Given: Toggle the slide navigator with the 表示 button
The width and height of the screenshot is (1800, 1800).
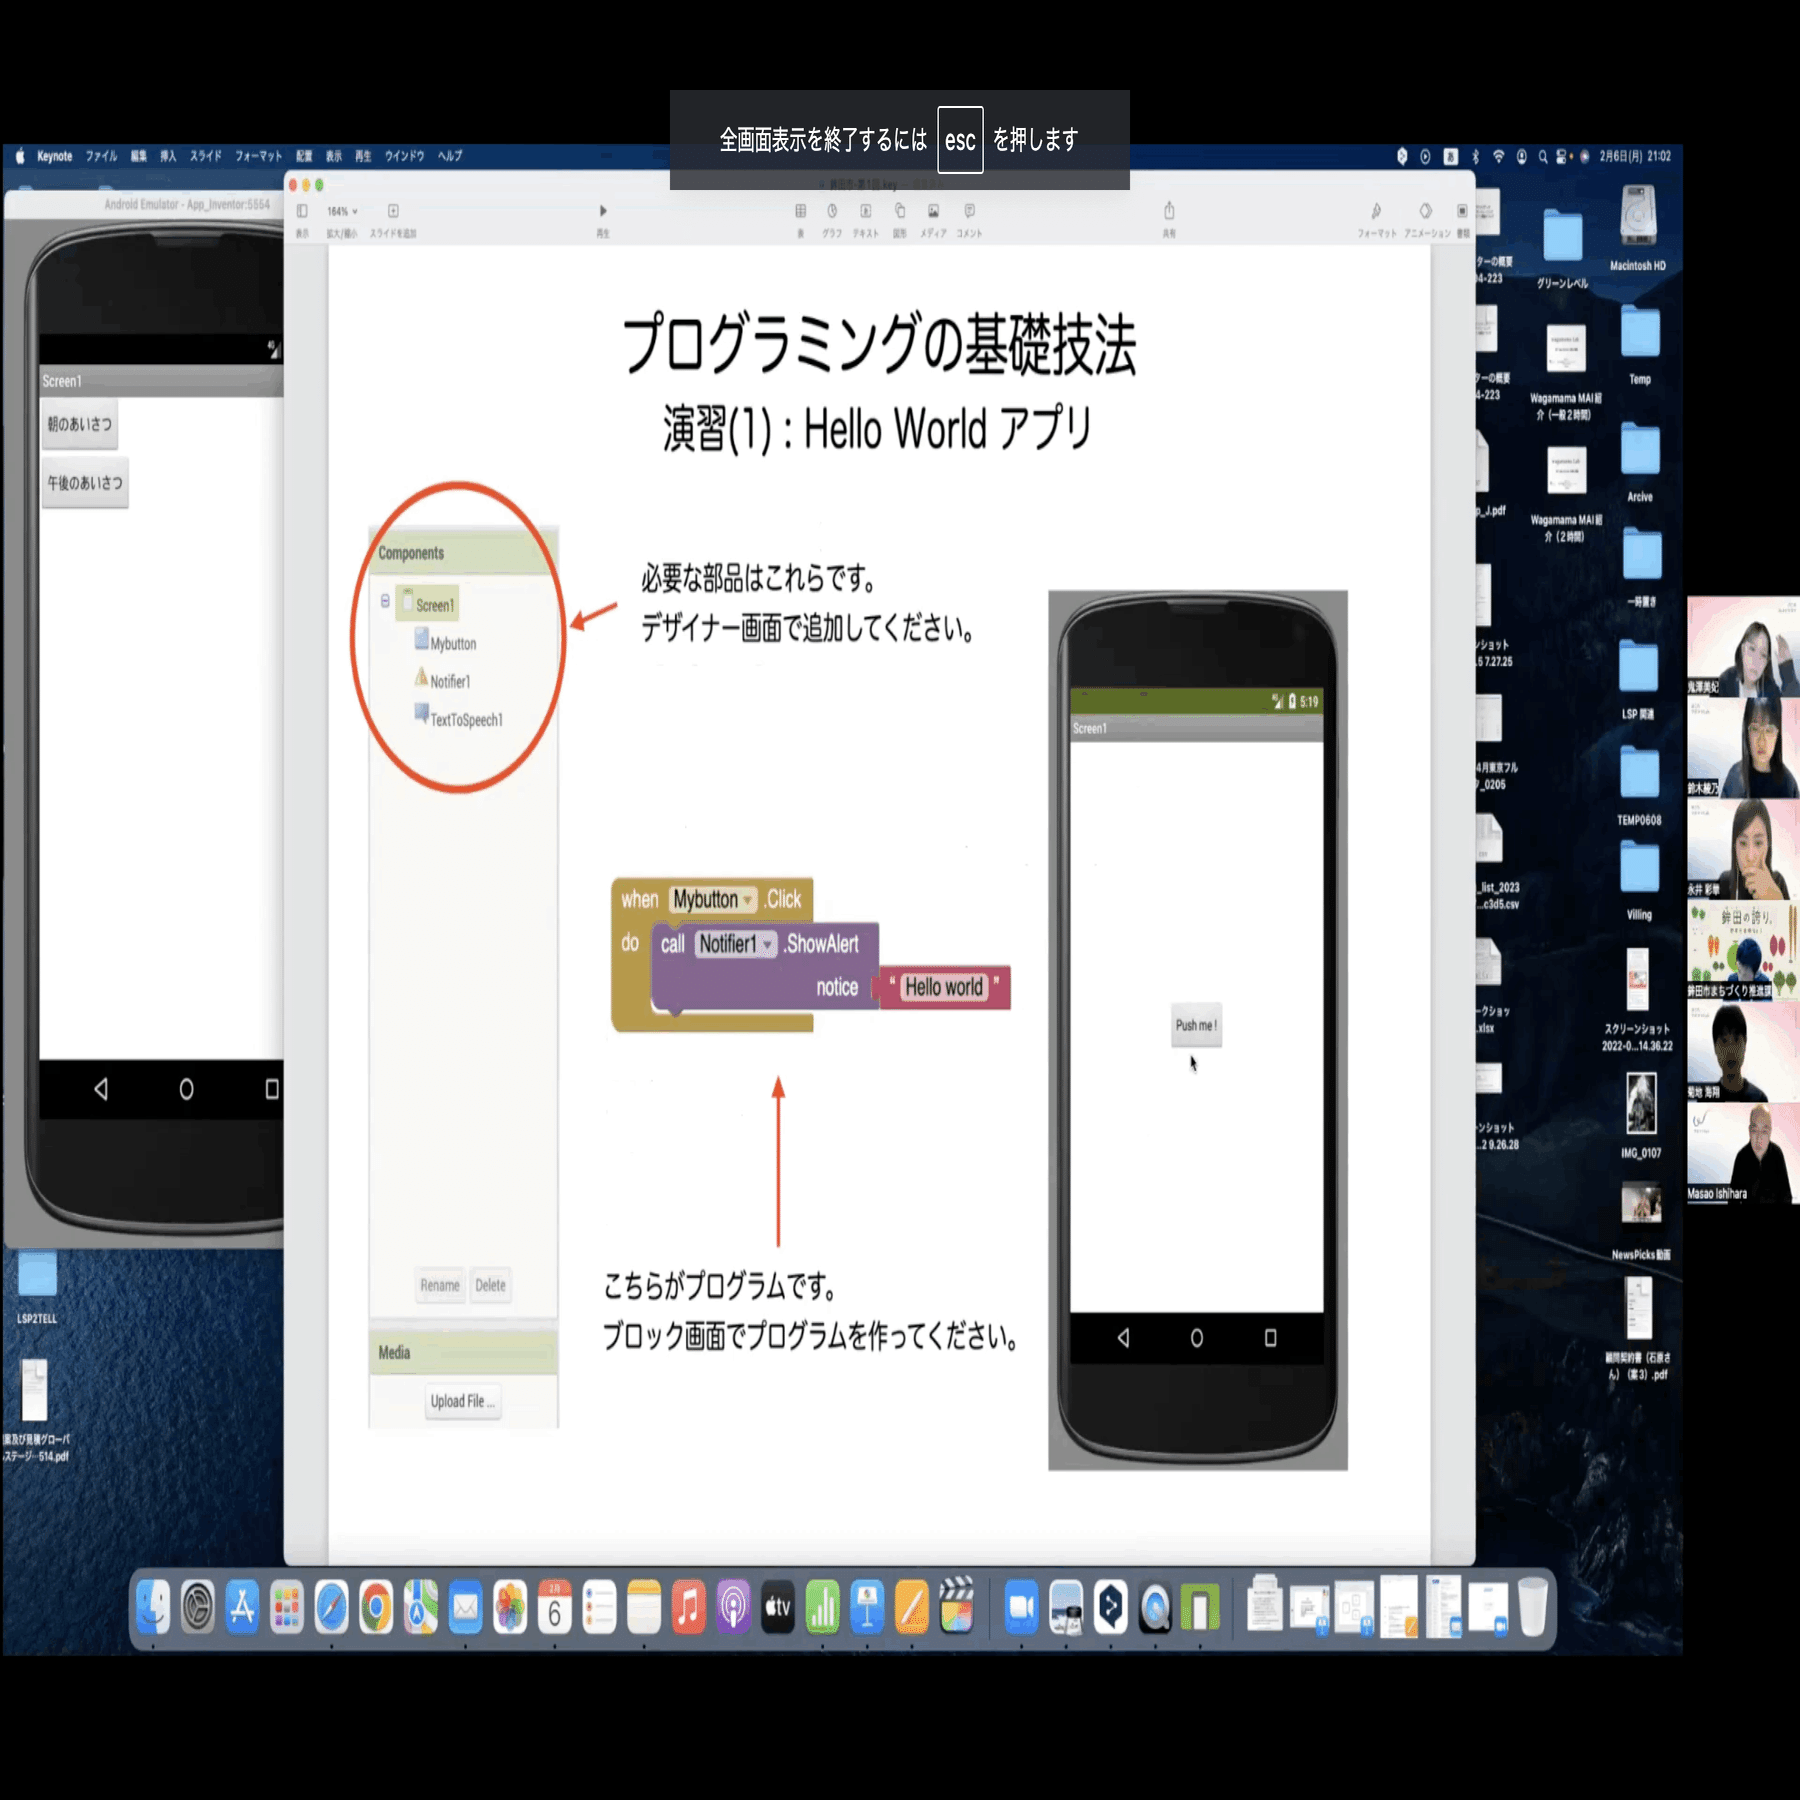Looking at the screenshot, I should [300, 212].
